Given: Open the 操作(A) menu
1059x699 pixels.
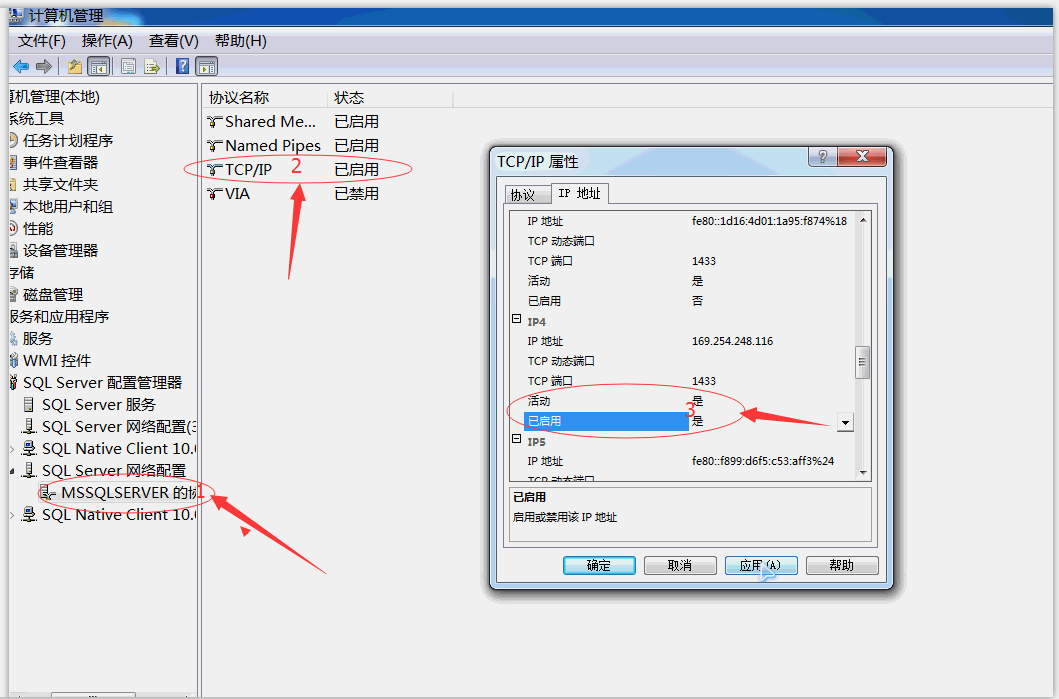Looking at the screenshot, I should pyautogui.click(x=107, y=40).
